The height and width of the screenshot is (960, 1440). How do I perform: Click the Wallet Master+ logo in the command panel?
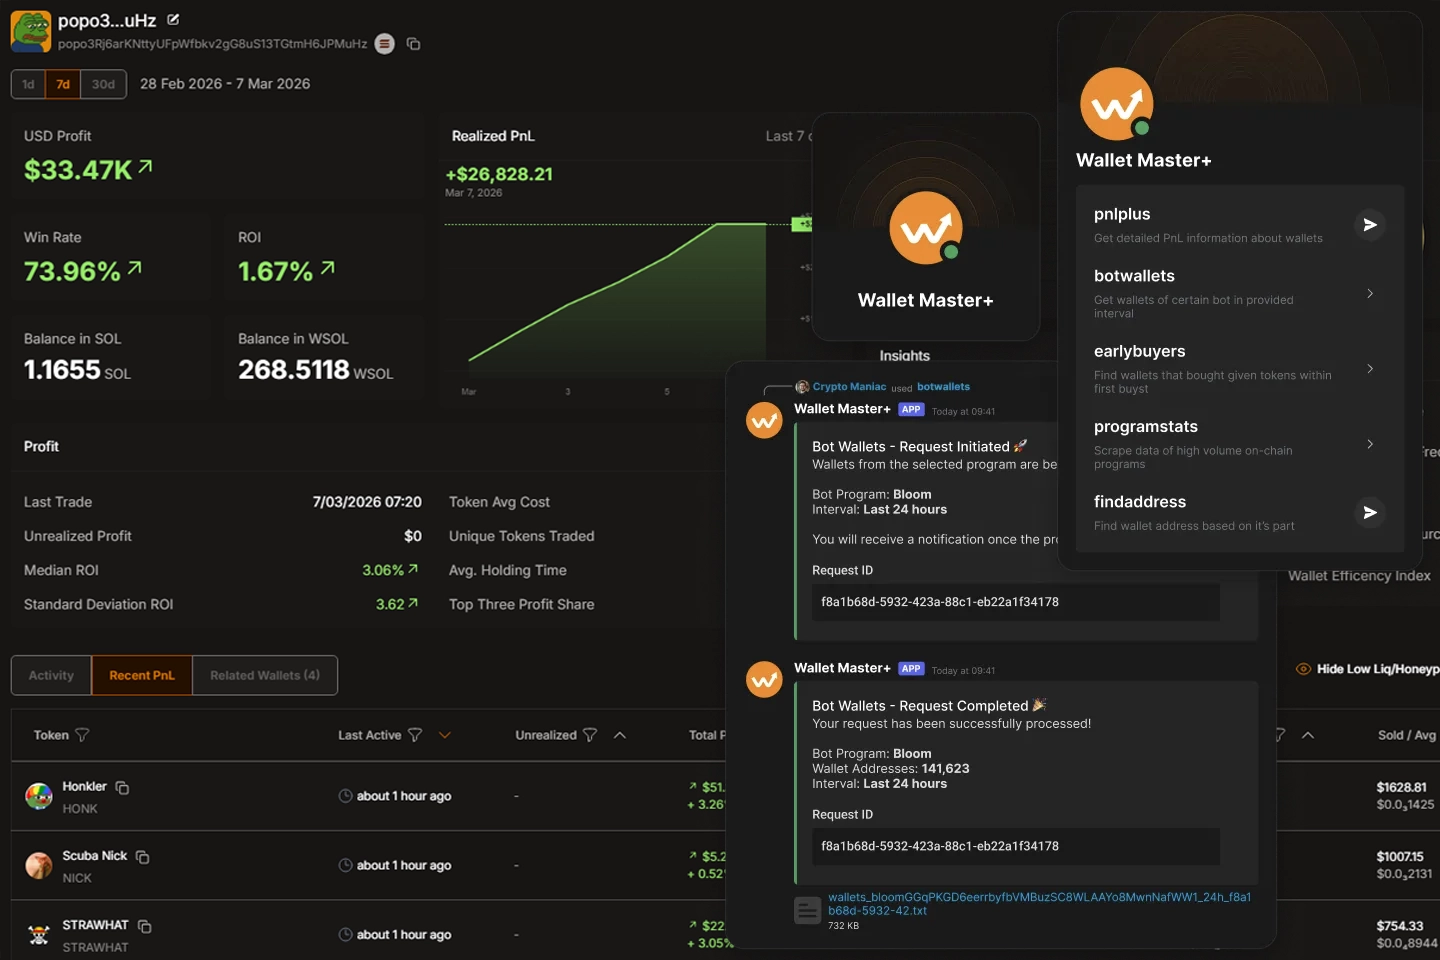tap(1117, 104)
